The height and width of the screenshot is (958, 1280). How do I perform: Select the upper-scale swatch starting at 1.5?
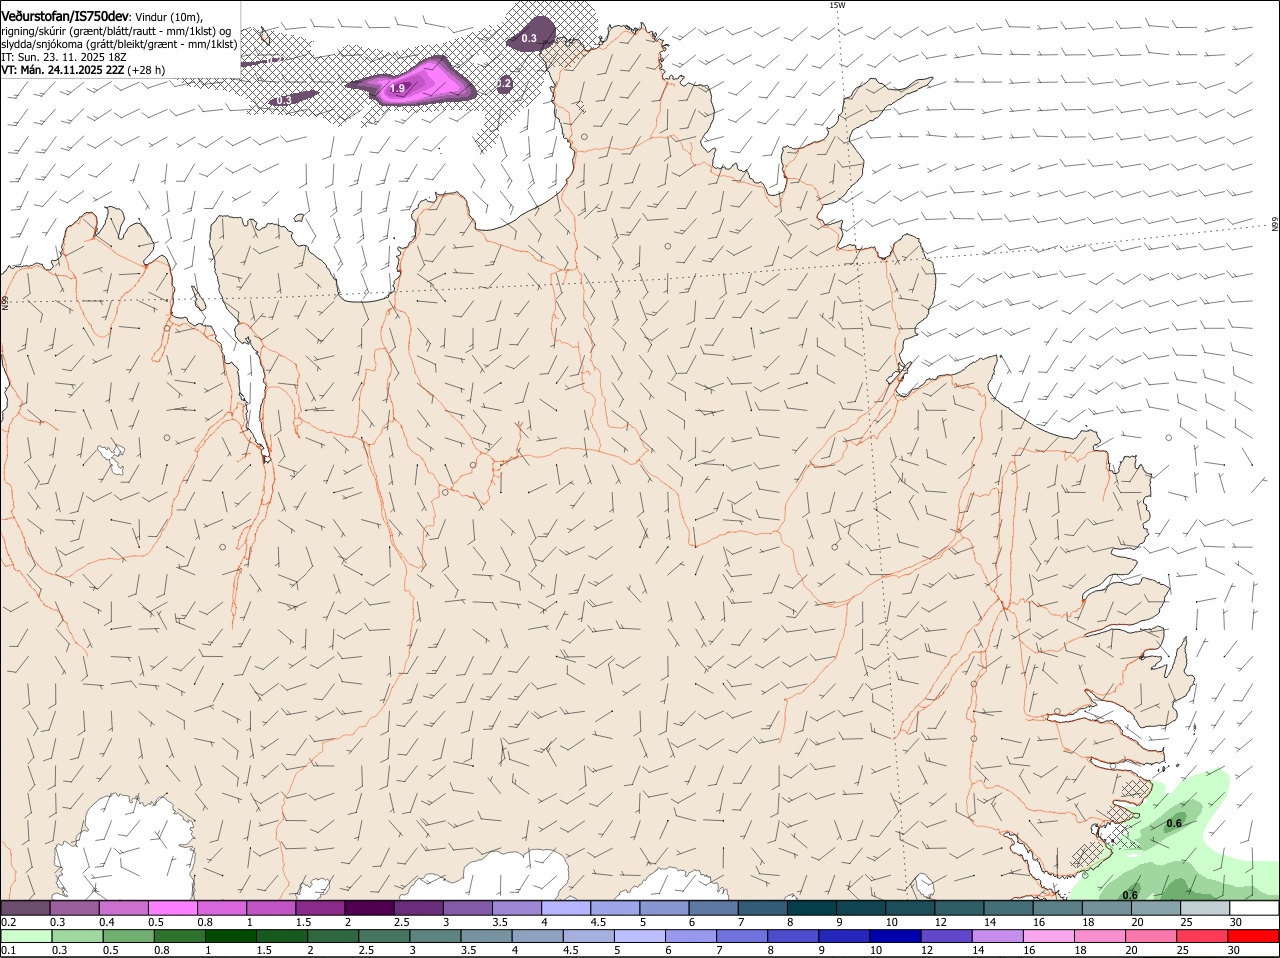(319, 908)
